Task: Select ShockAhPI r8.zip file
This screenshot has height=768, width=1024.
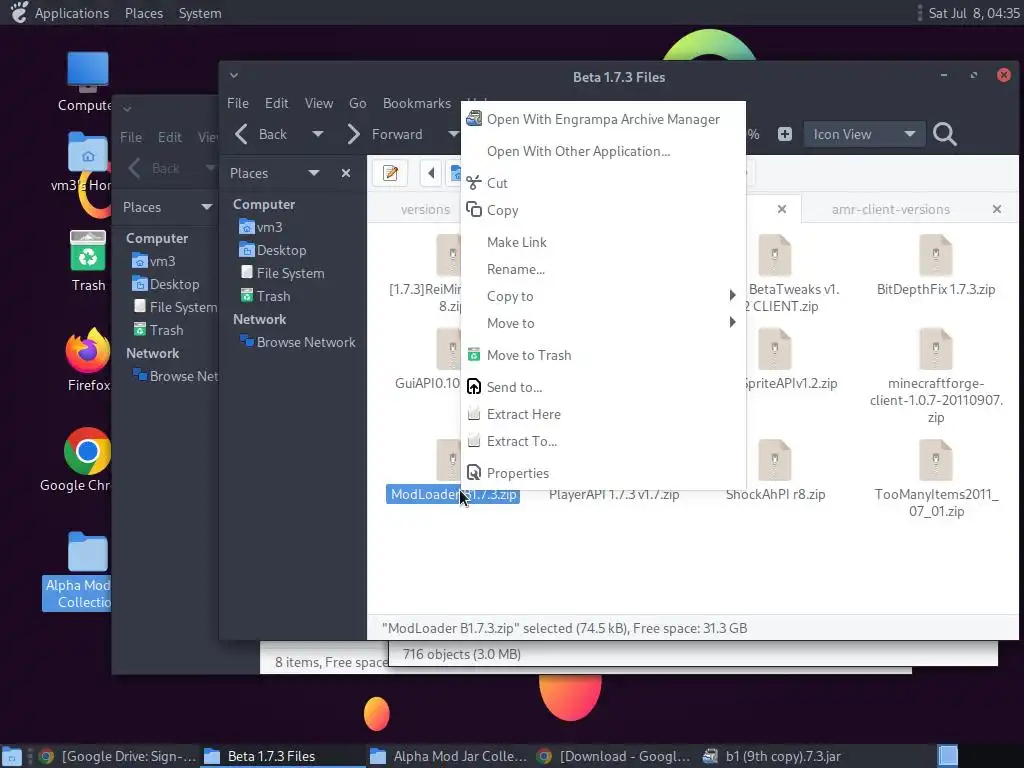Action: tap(775, 470)
